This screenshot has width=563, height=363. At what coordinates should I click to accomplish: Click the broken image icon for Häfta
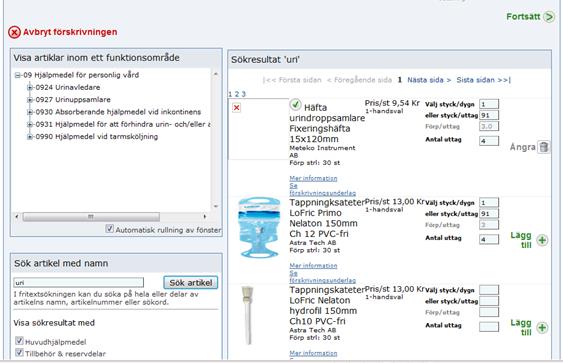pos(236,108)
